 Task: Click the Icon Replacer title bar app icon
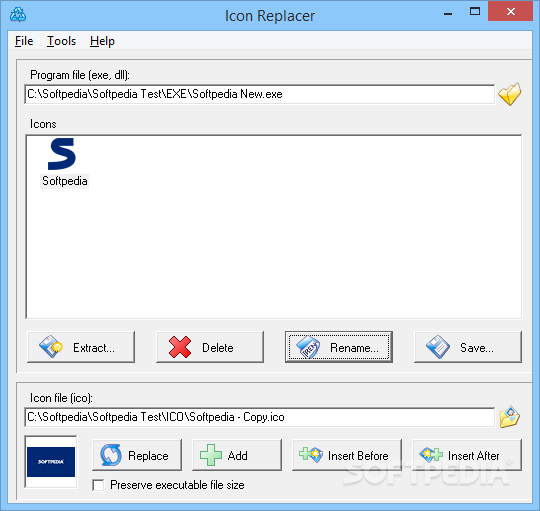18,15
